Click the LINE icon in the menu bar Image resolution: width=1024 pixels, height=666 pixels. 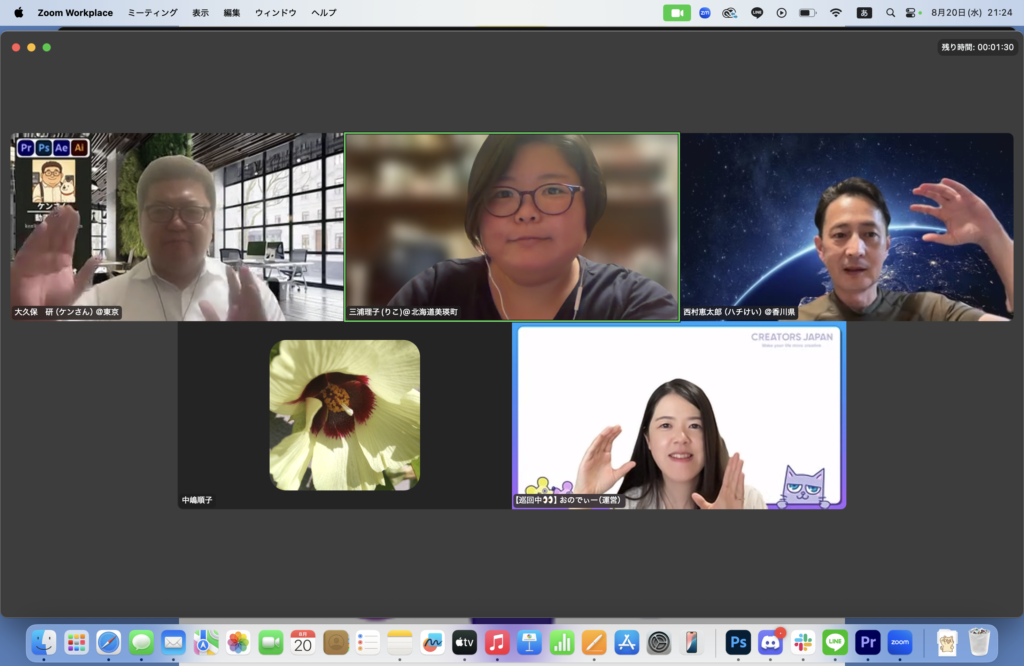click(757, 13)
